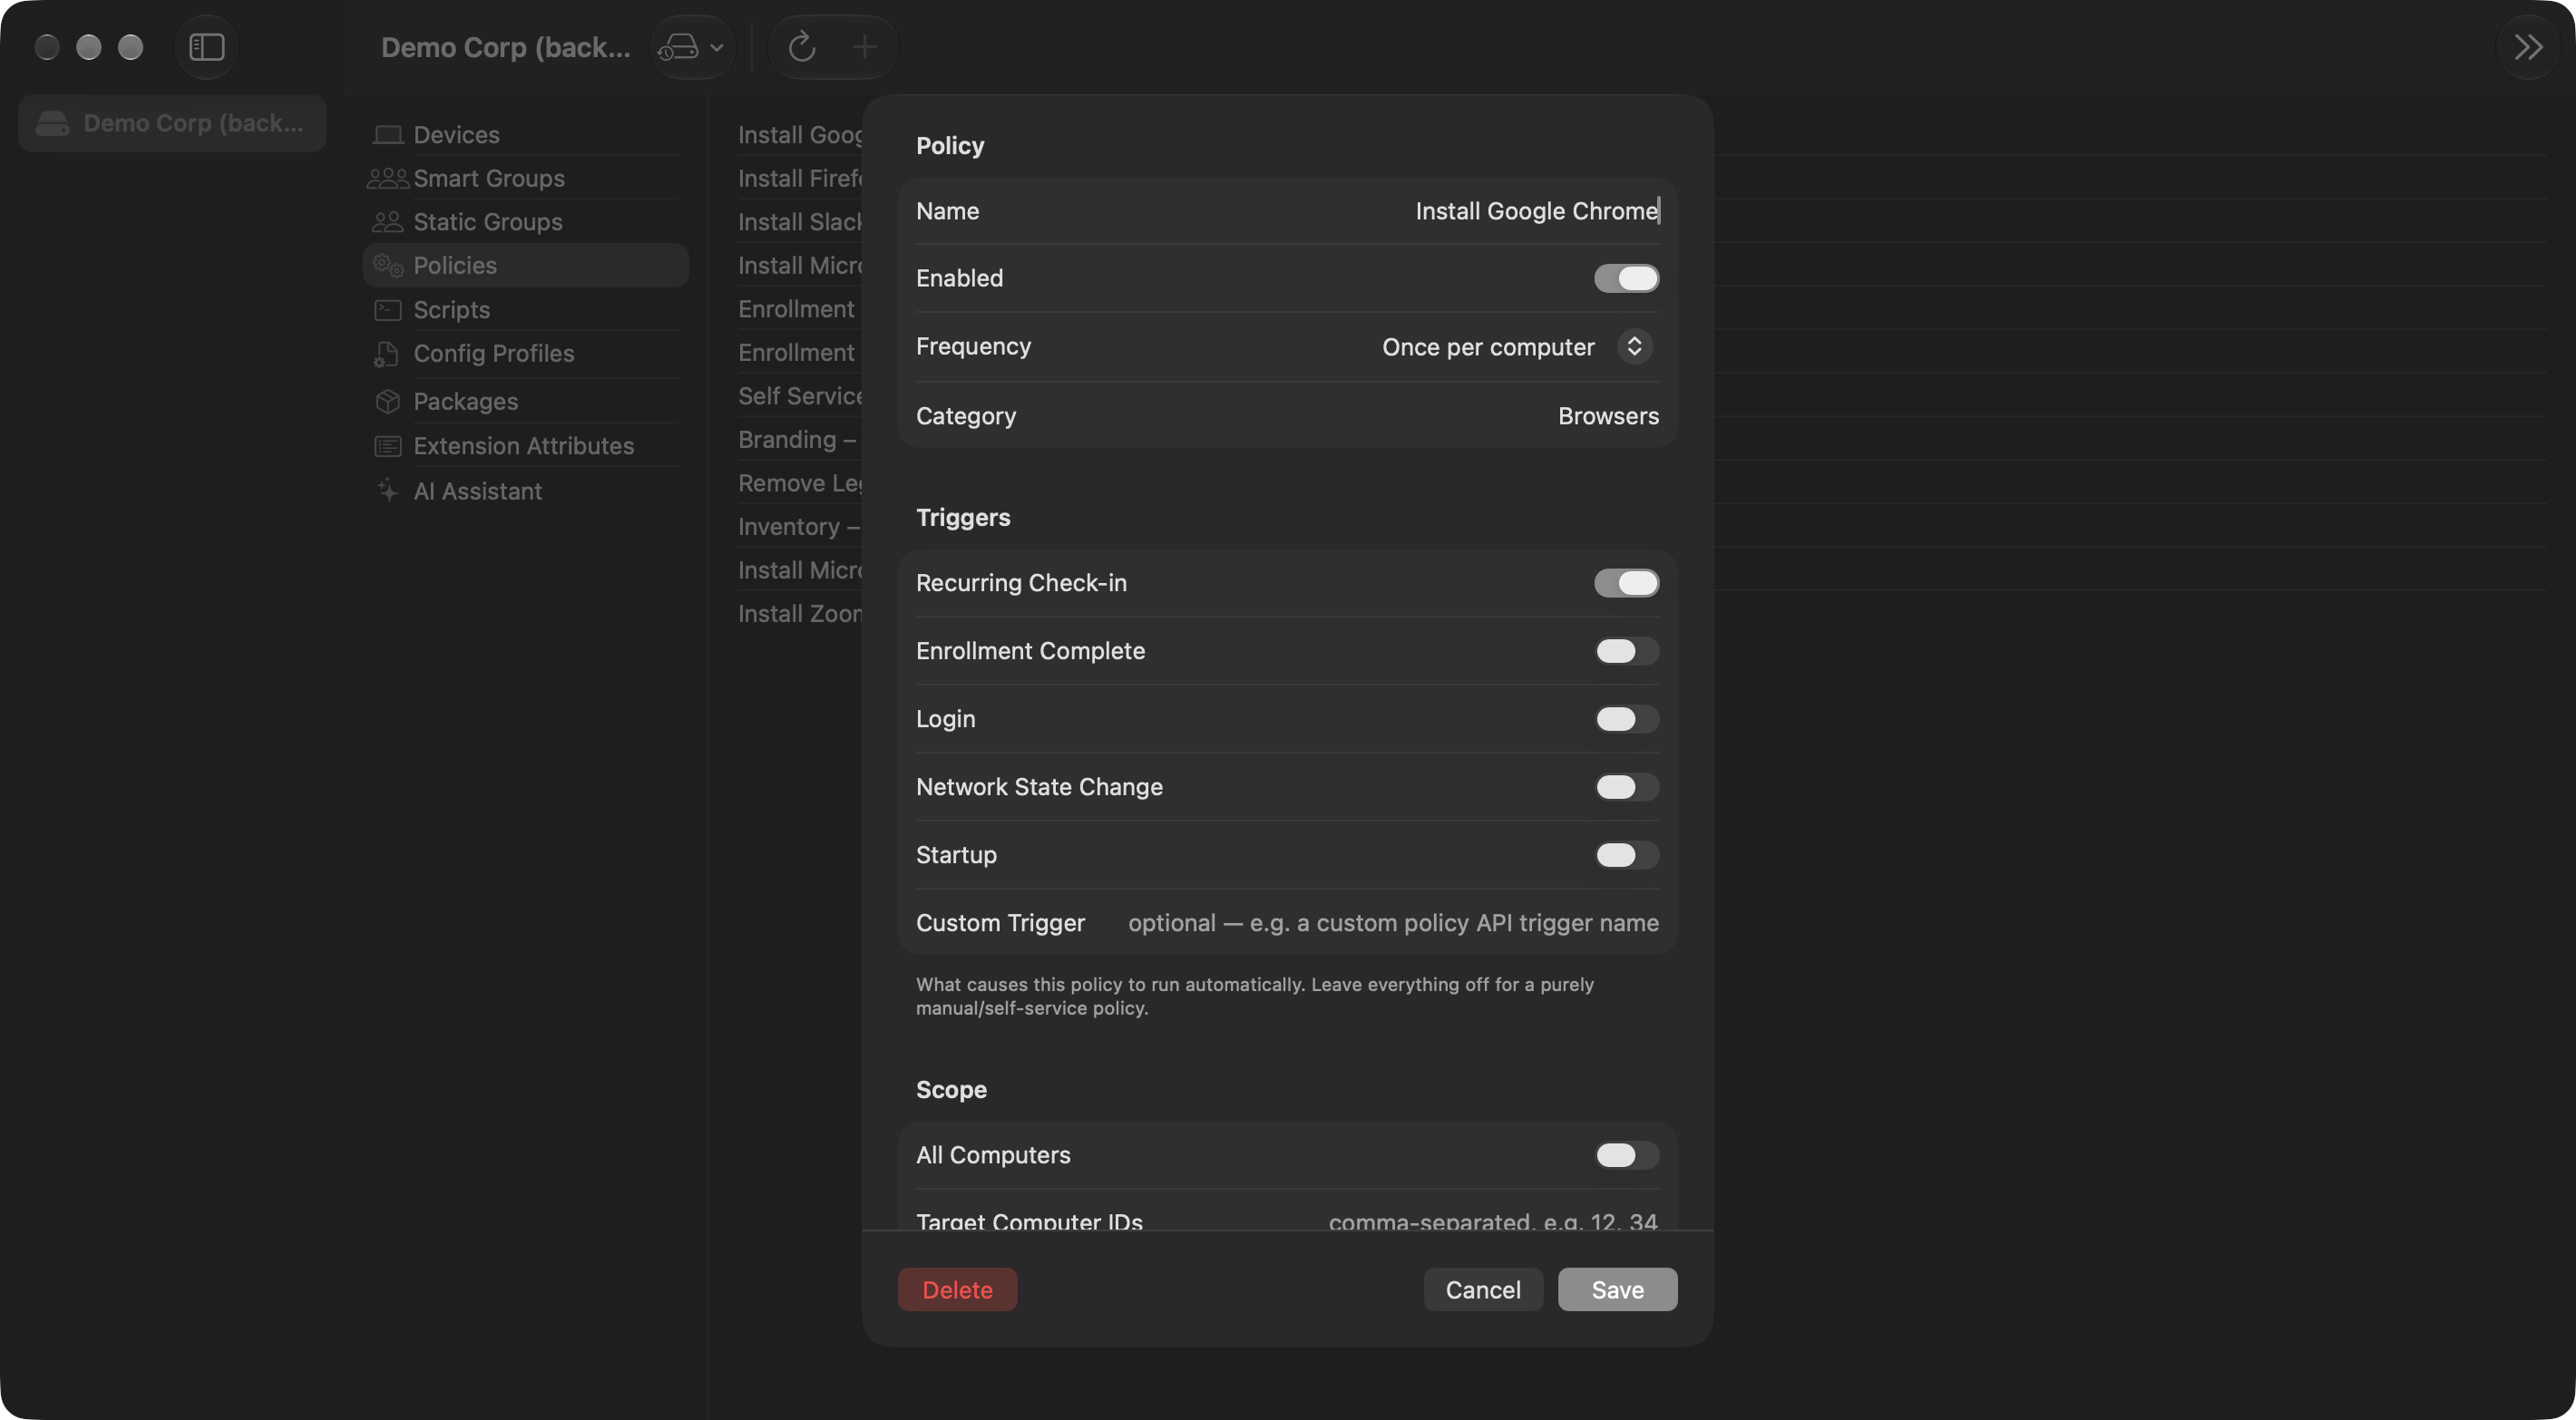Click the Save button
The height and width of the screenshot is (1420, 2576).
(x=1617, y=1290)
